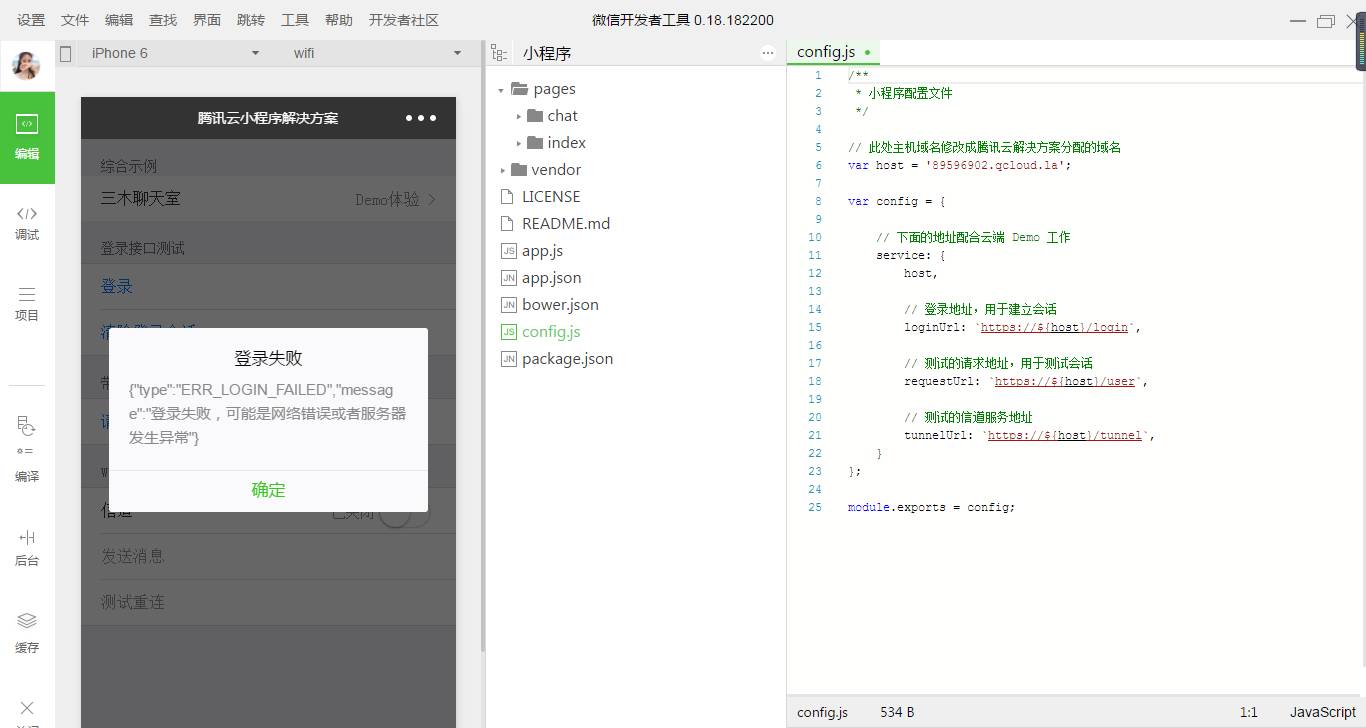Open the 工具 menu
1366x728 pixels.
click(295, 20)
